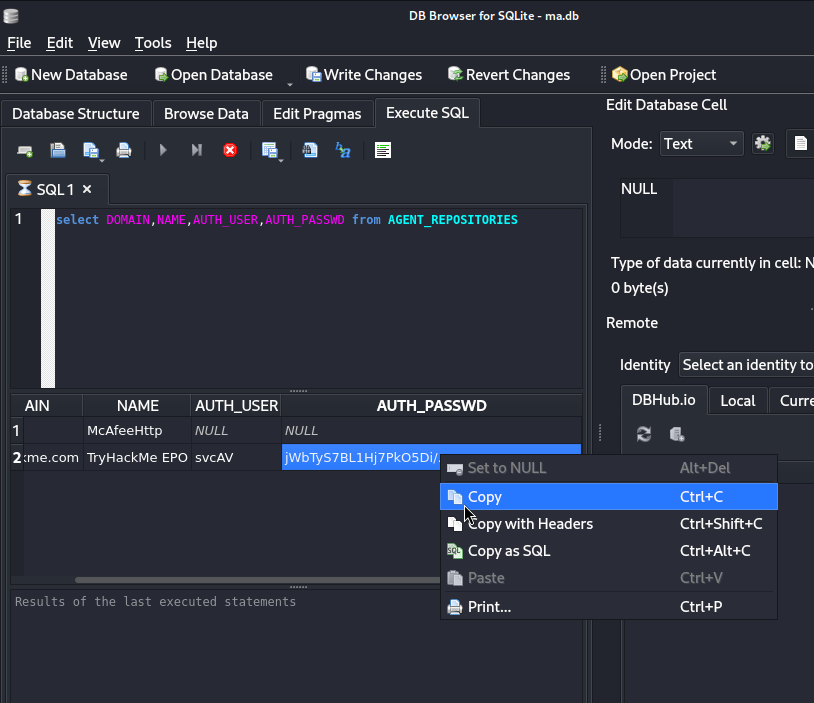Switch to Database Structure tab

[76, 114]
